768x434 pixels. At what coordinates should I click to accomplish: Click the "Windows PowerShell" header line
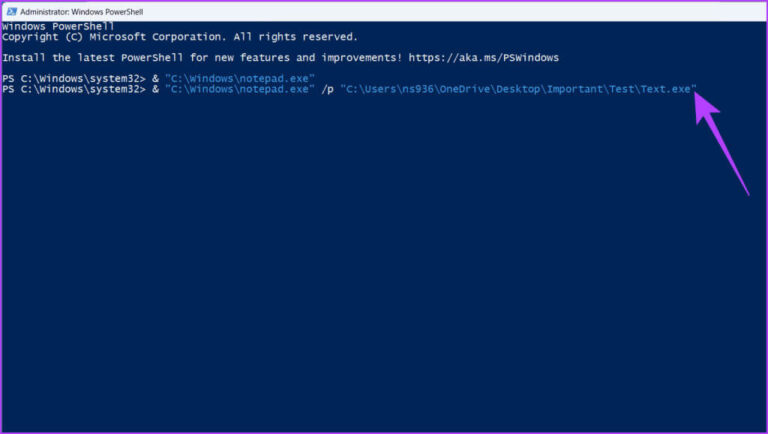pyautogui.click(x=57, y=26)
